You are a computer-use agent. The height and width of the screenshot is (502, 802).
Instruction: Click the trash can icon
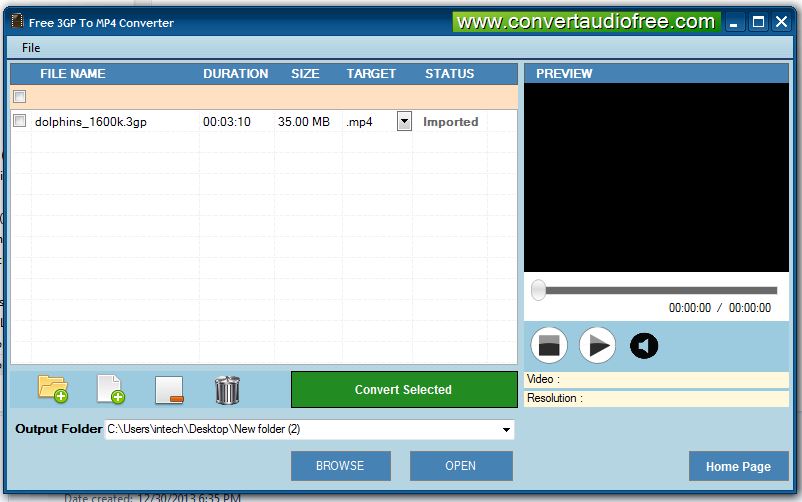coord(227,389)
